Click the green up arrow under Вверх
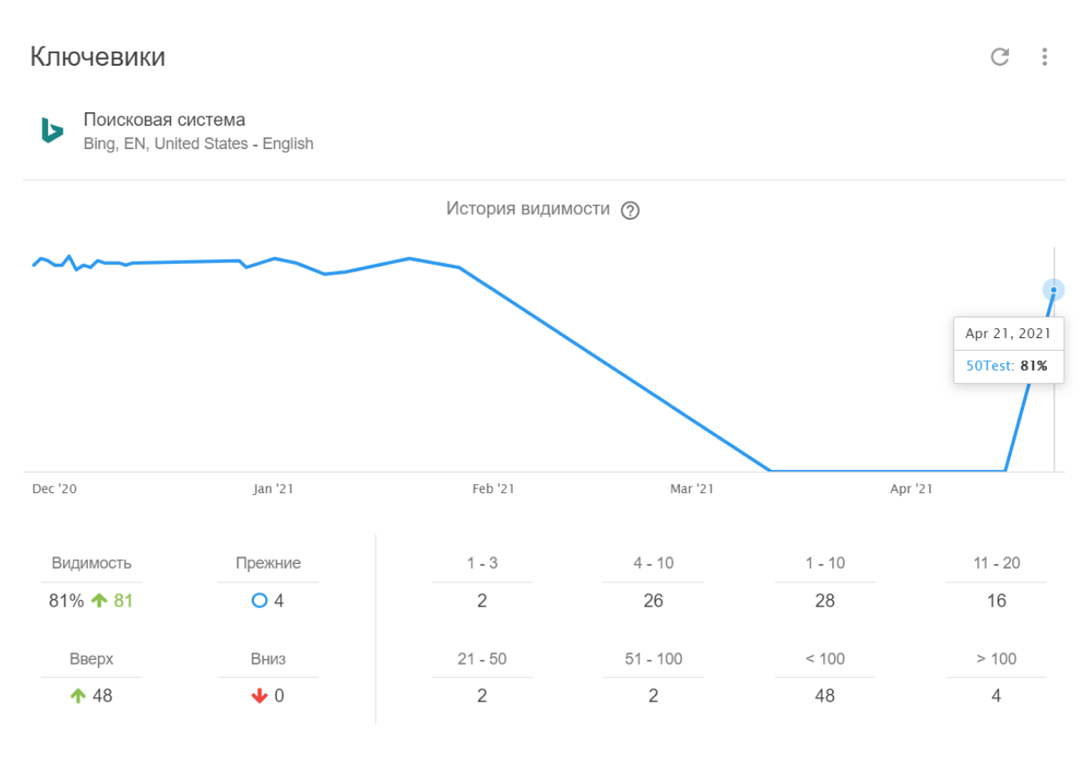 point(78,696)
